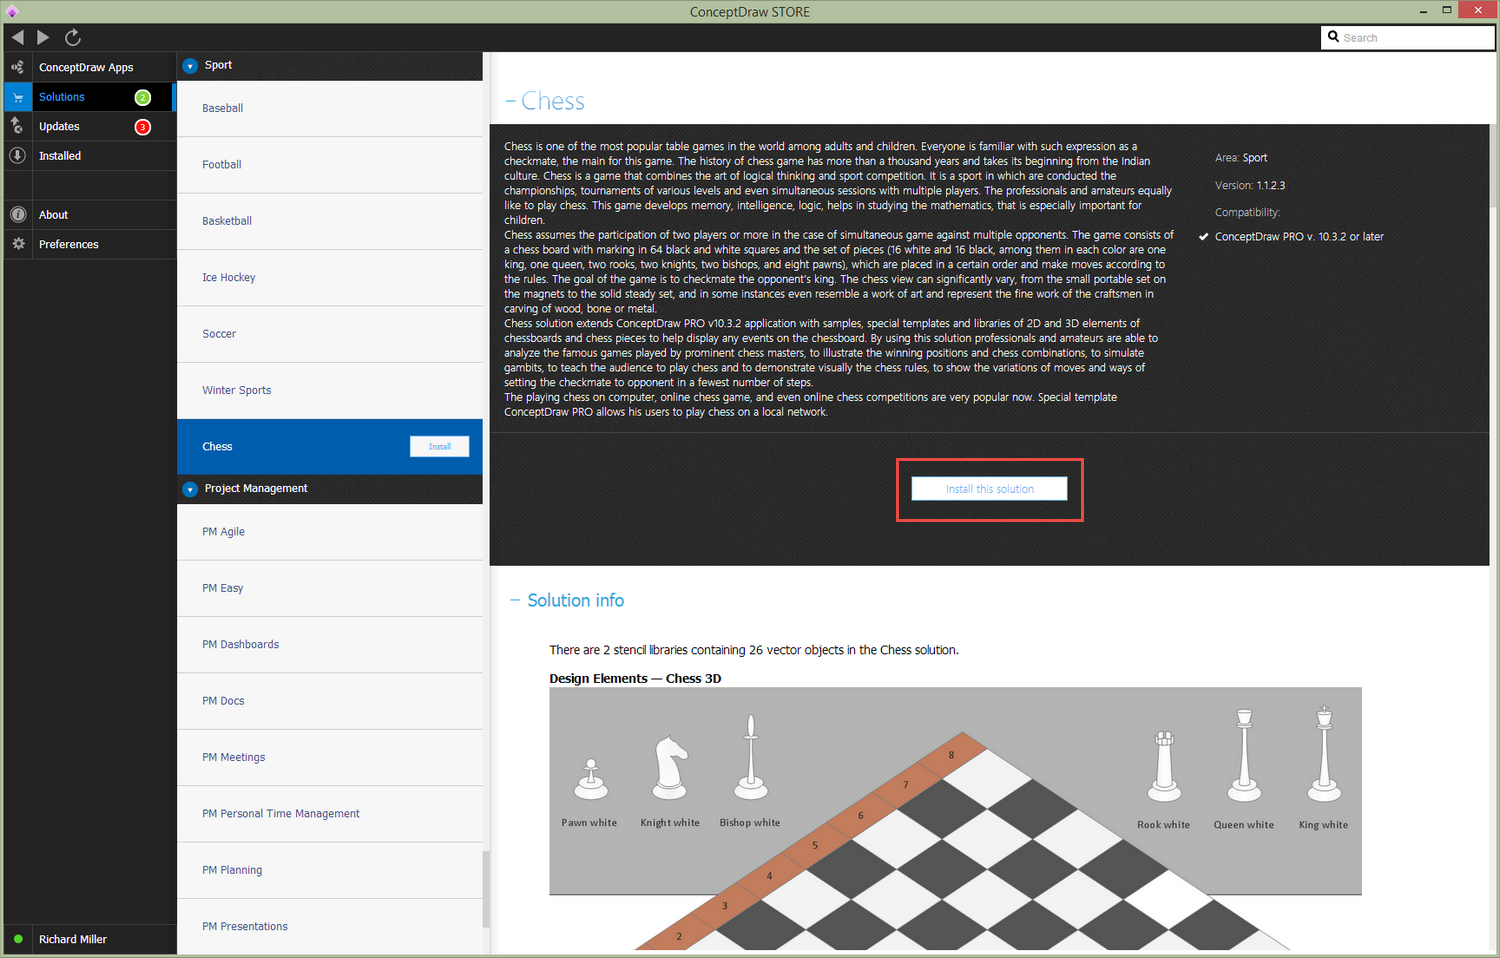
Task: Click the search magnifier icon
Action: 1333,37
